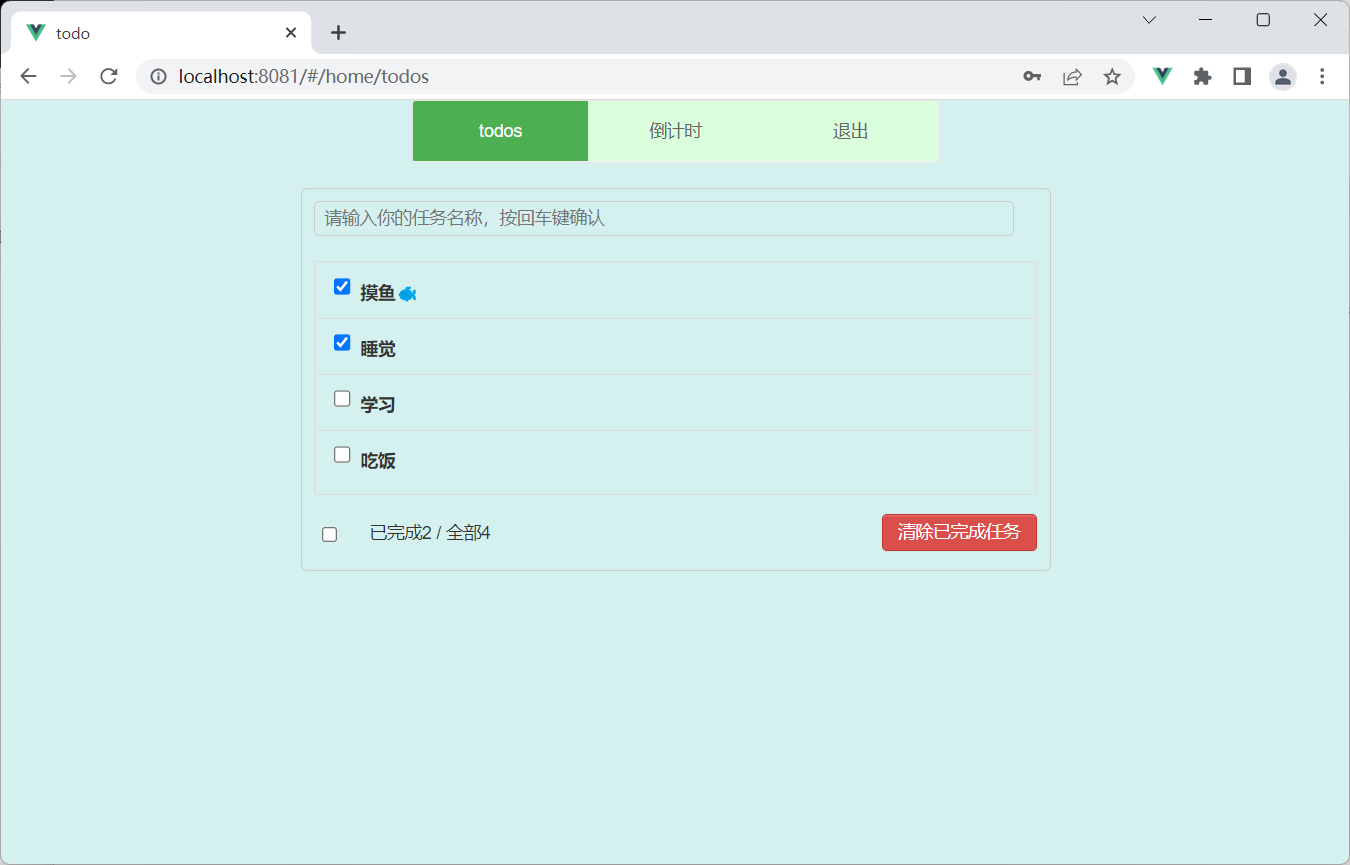This screenshot has height=865, width=1350.
Task: Click the back navigation arrow
Action: (28, 76)
